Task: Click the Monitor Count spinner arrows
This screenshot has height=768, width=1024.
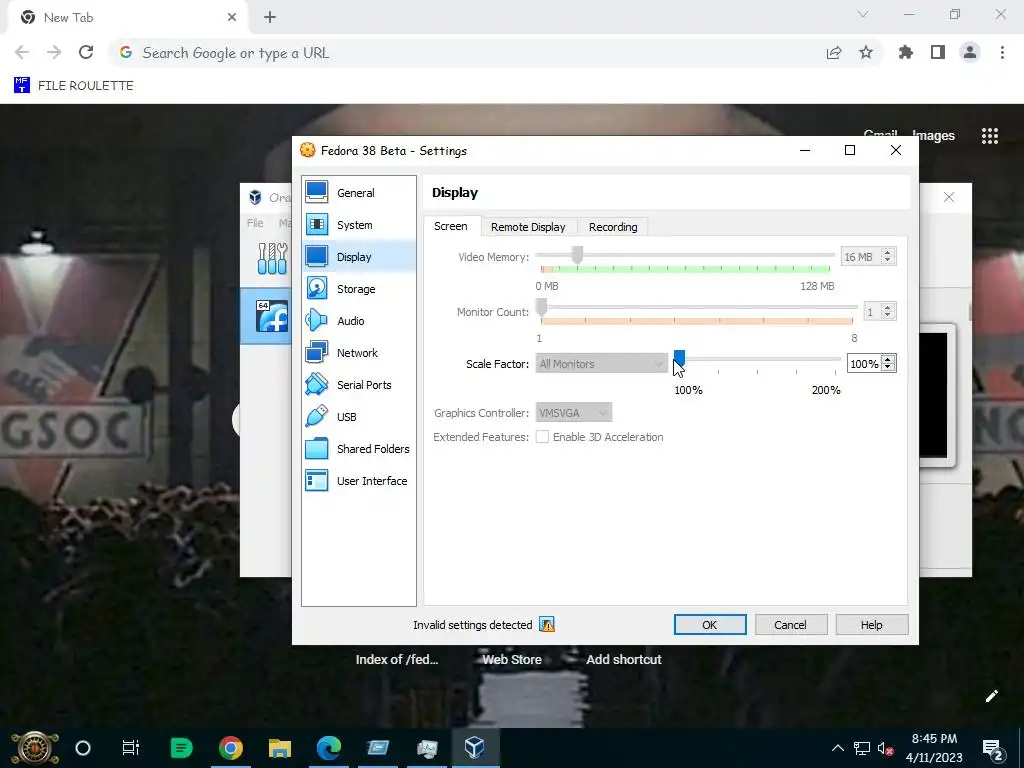Action: (887, 312)
